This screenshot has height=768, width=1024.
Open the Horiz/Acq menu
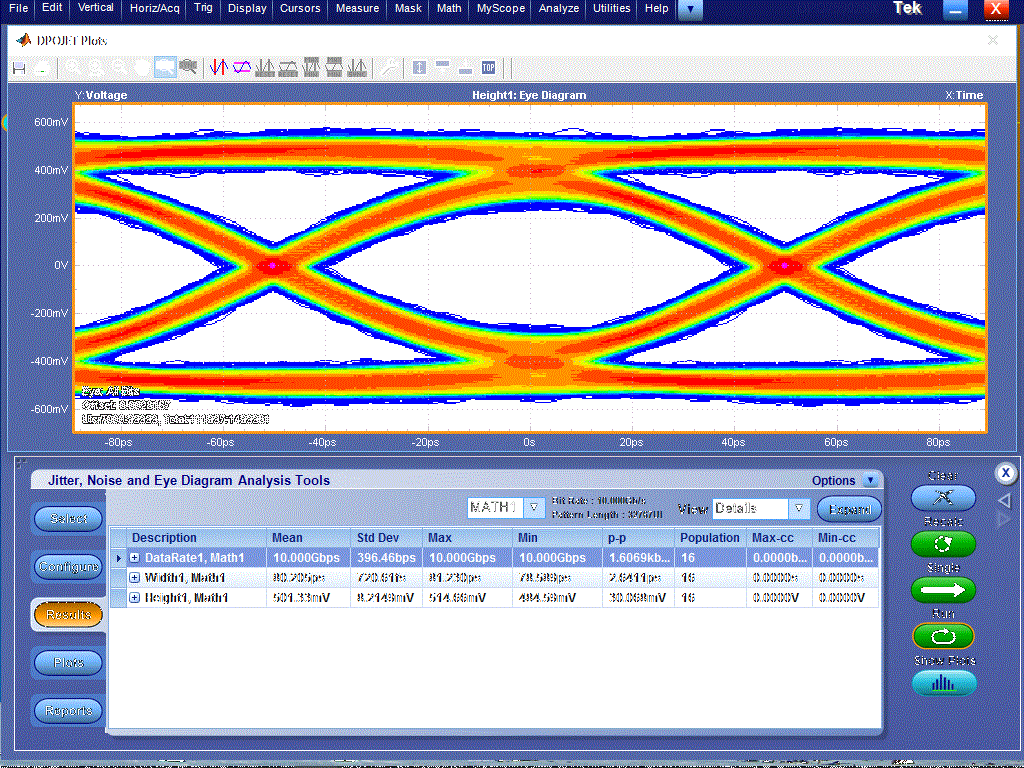[155, 8]
